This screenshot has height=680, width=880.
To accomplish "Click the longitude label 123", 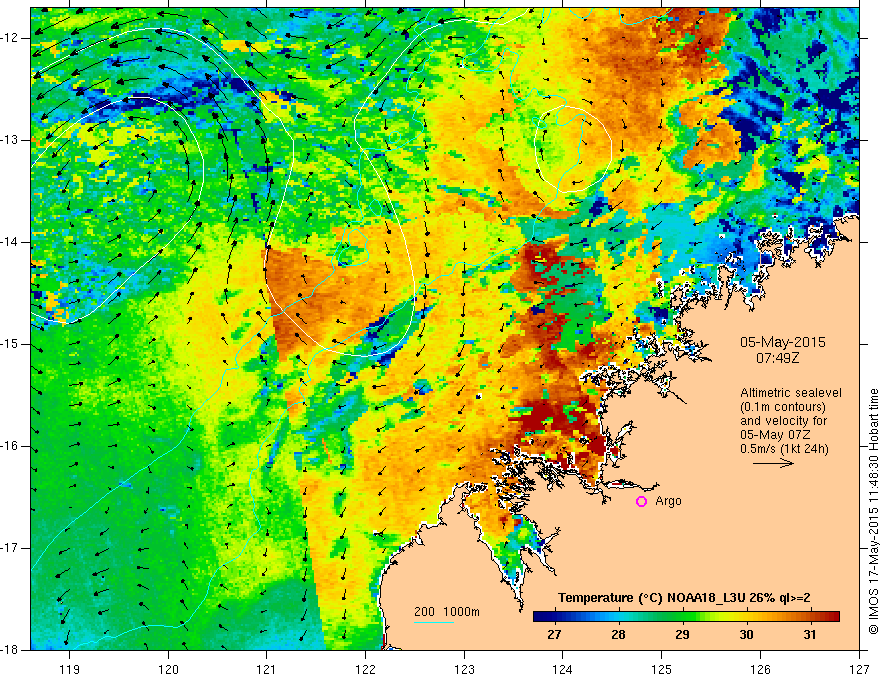I will click(x=464, y=669).
